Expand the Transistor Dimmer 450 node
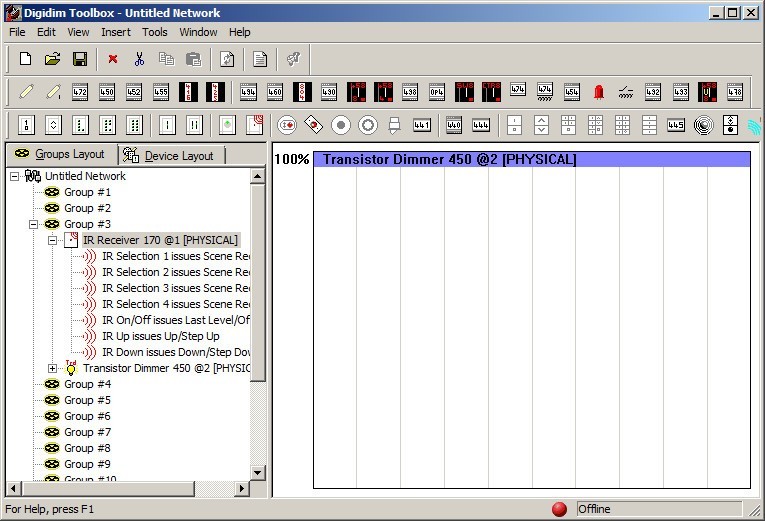 pyautogui.click(x=52, y=368)
